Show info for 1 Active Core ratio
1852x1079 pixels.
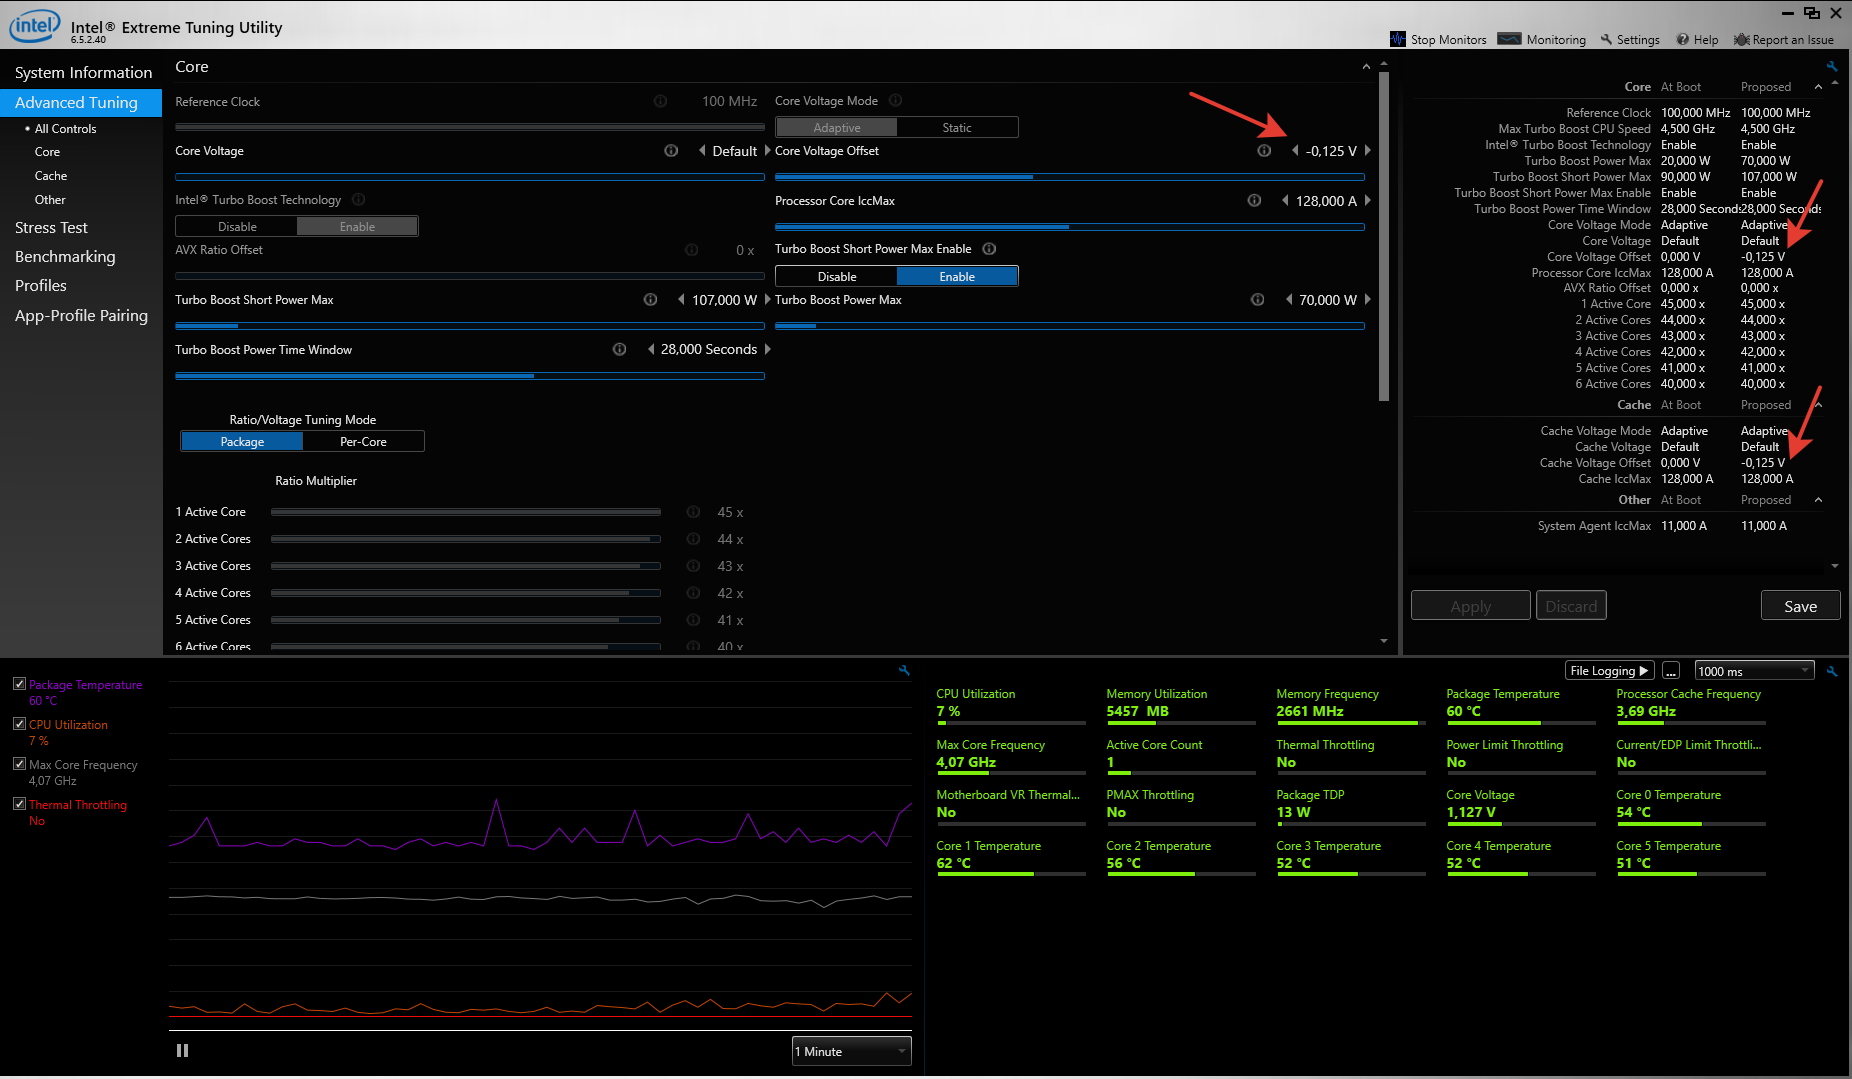coord(693,512)
